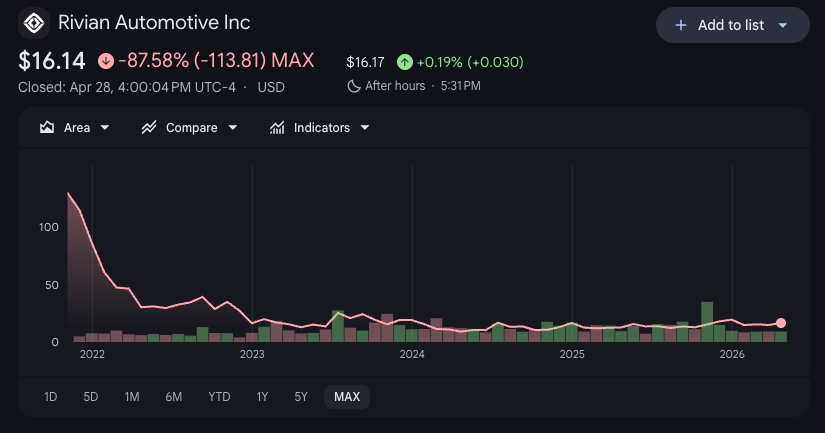This screenshot has width=825, height=433.
Task: Choose the YTD time range
Action: click(x=219, y=397)
